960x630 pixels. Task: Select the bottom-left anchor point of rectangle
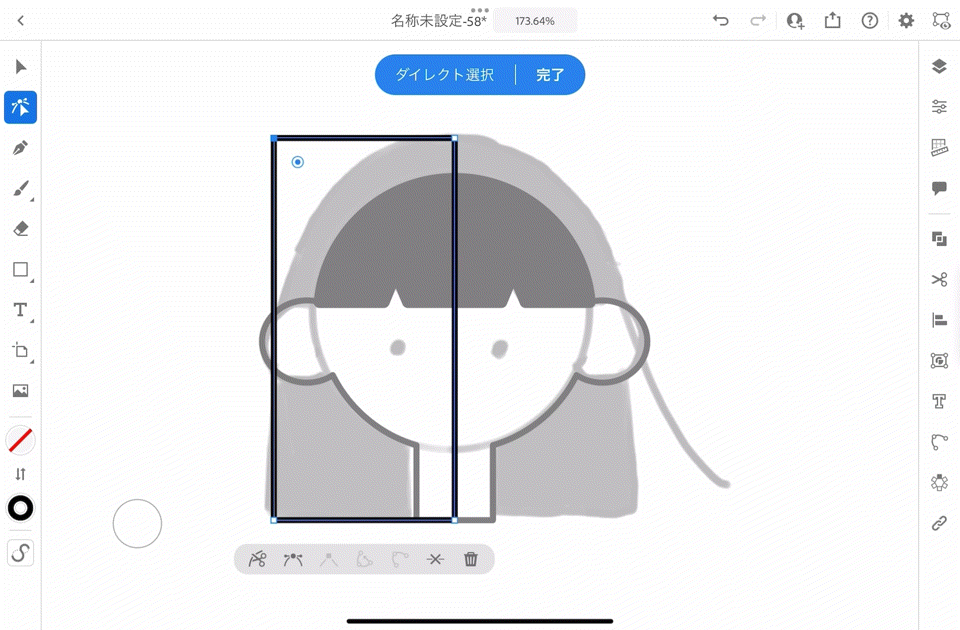[x=274, y=520]
